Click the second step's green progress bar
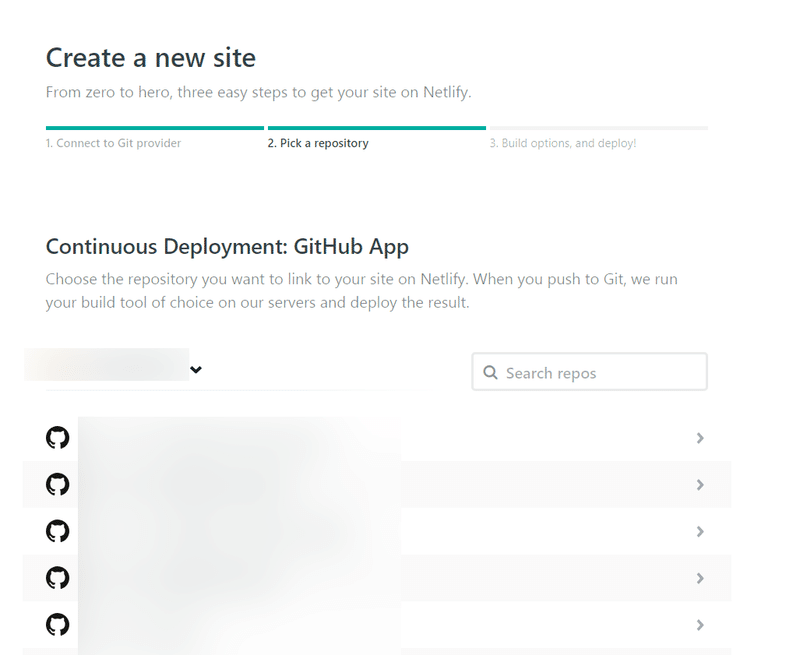This screenshot has height=655, width=800. coord(376,128)
